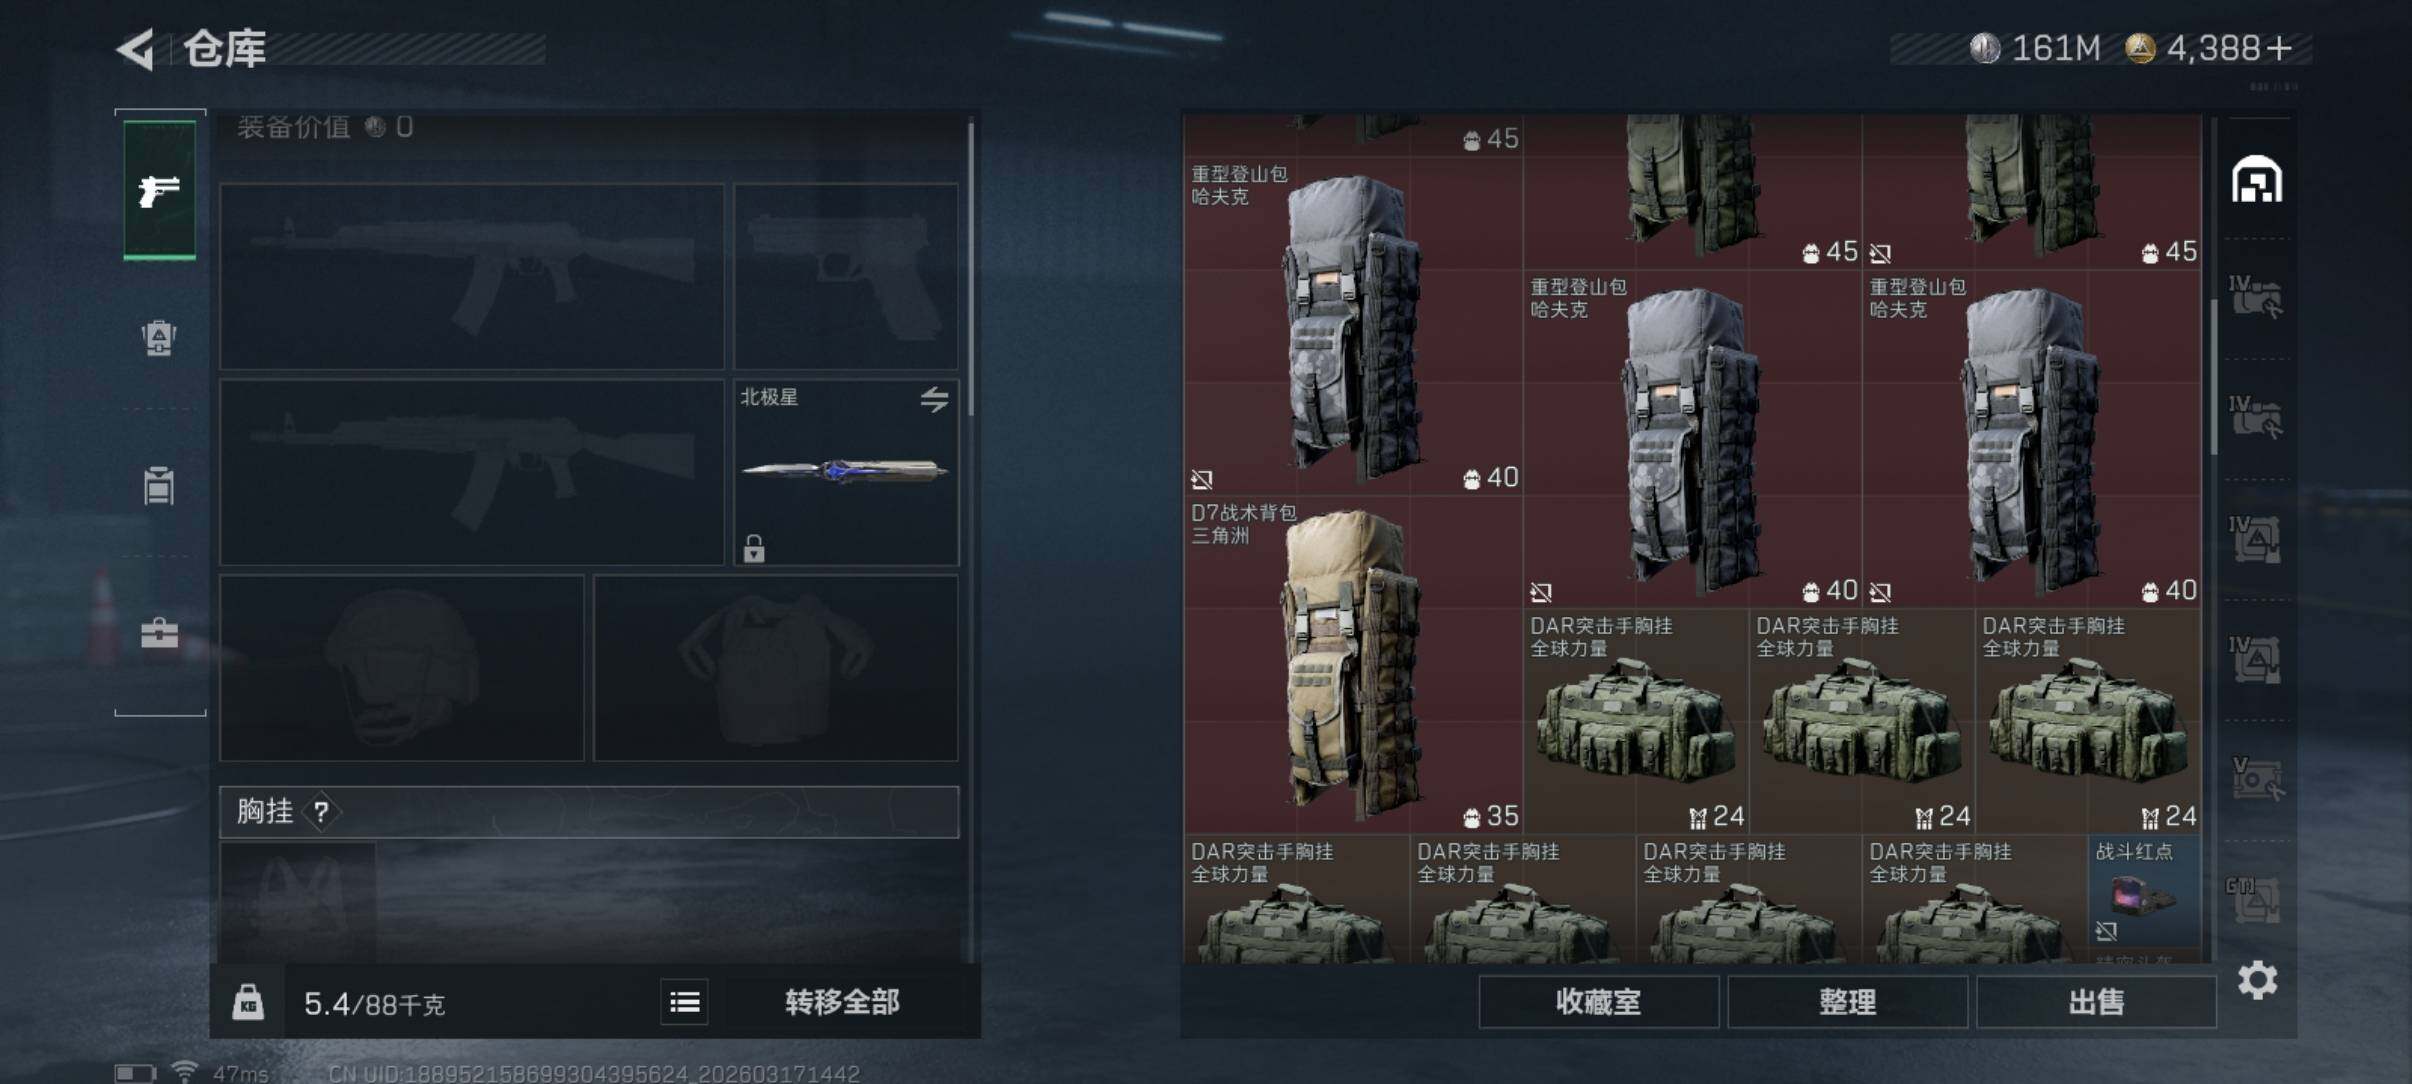Screen dimensions: 2412x1084
Task: Click 出售 to sell items
Action: pos(2096,1002)
